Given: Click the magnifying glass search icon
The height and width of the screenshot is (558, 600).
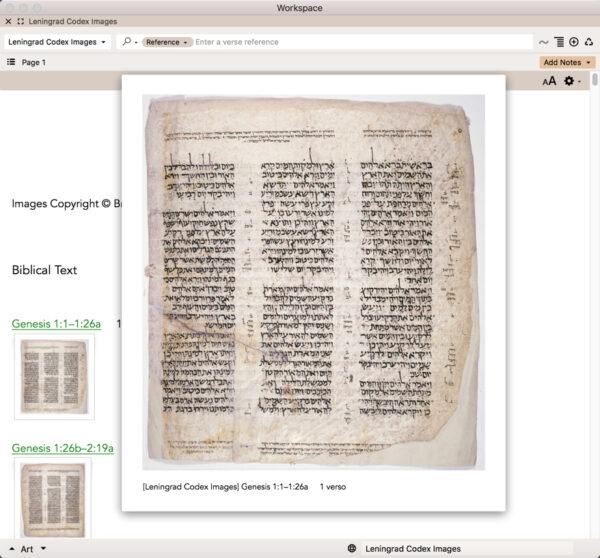Looking at the screenshot, I should [x=127, y=41].
